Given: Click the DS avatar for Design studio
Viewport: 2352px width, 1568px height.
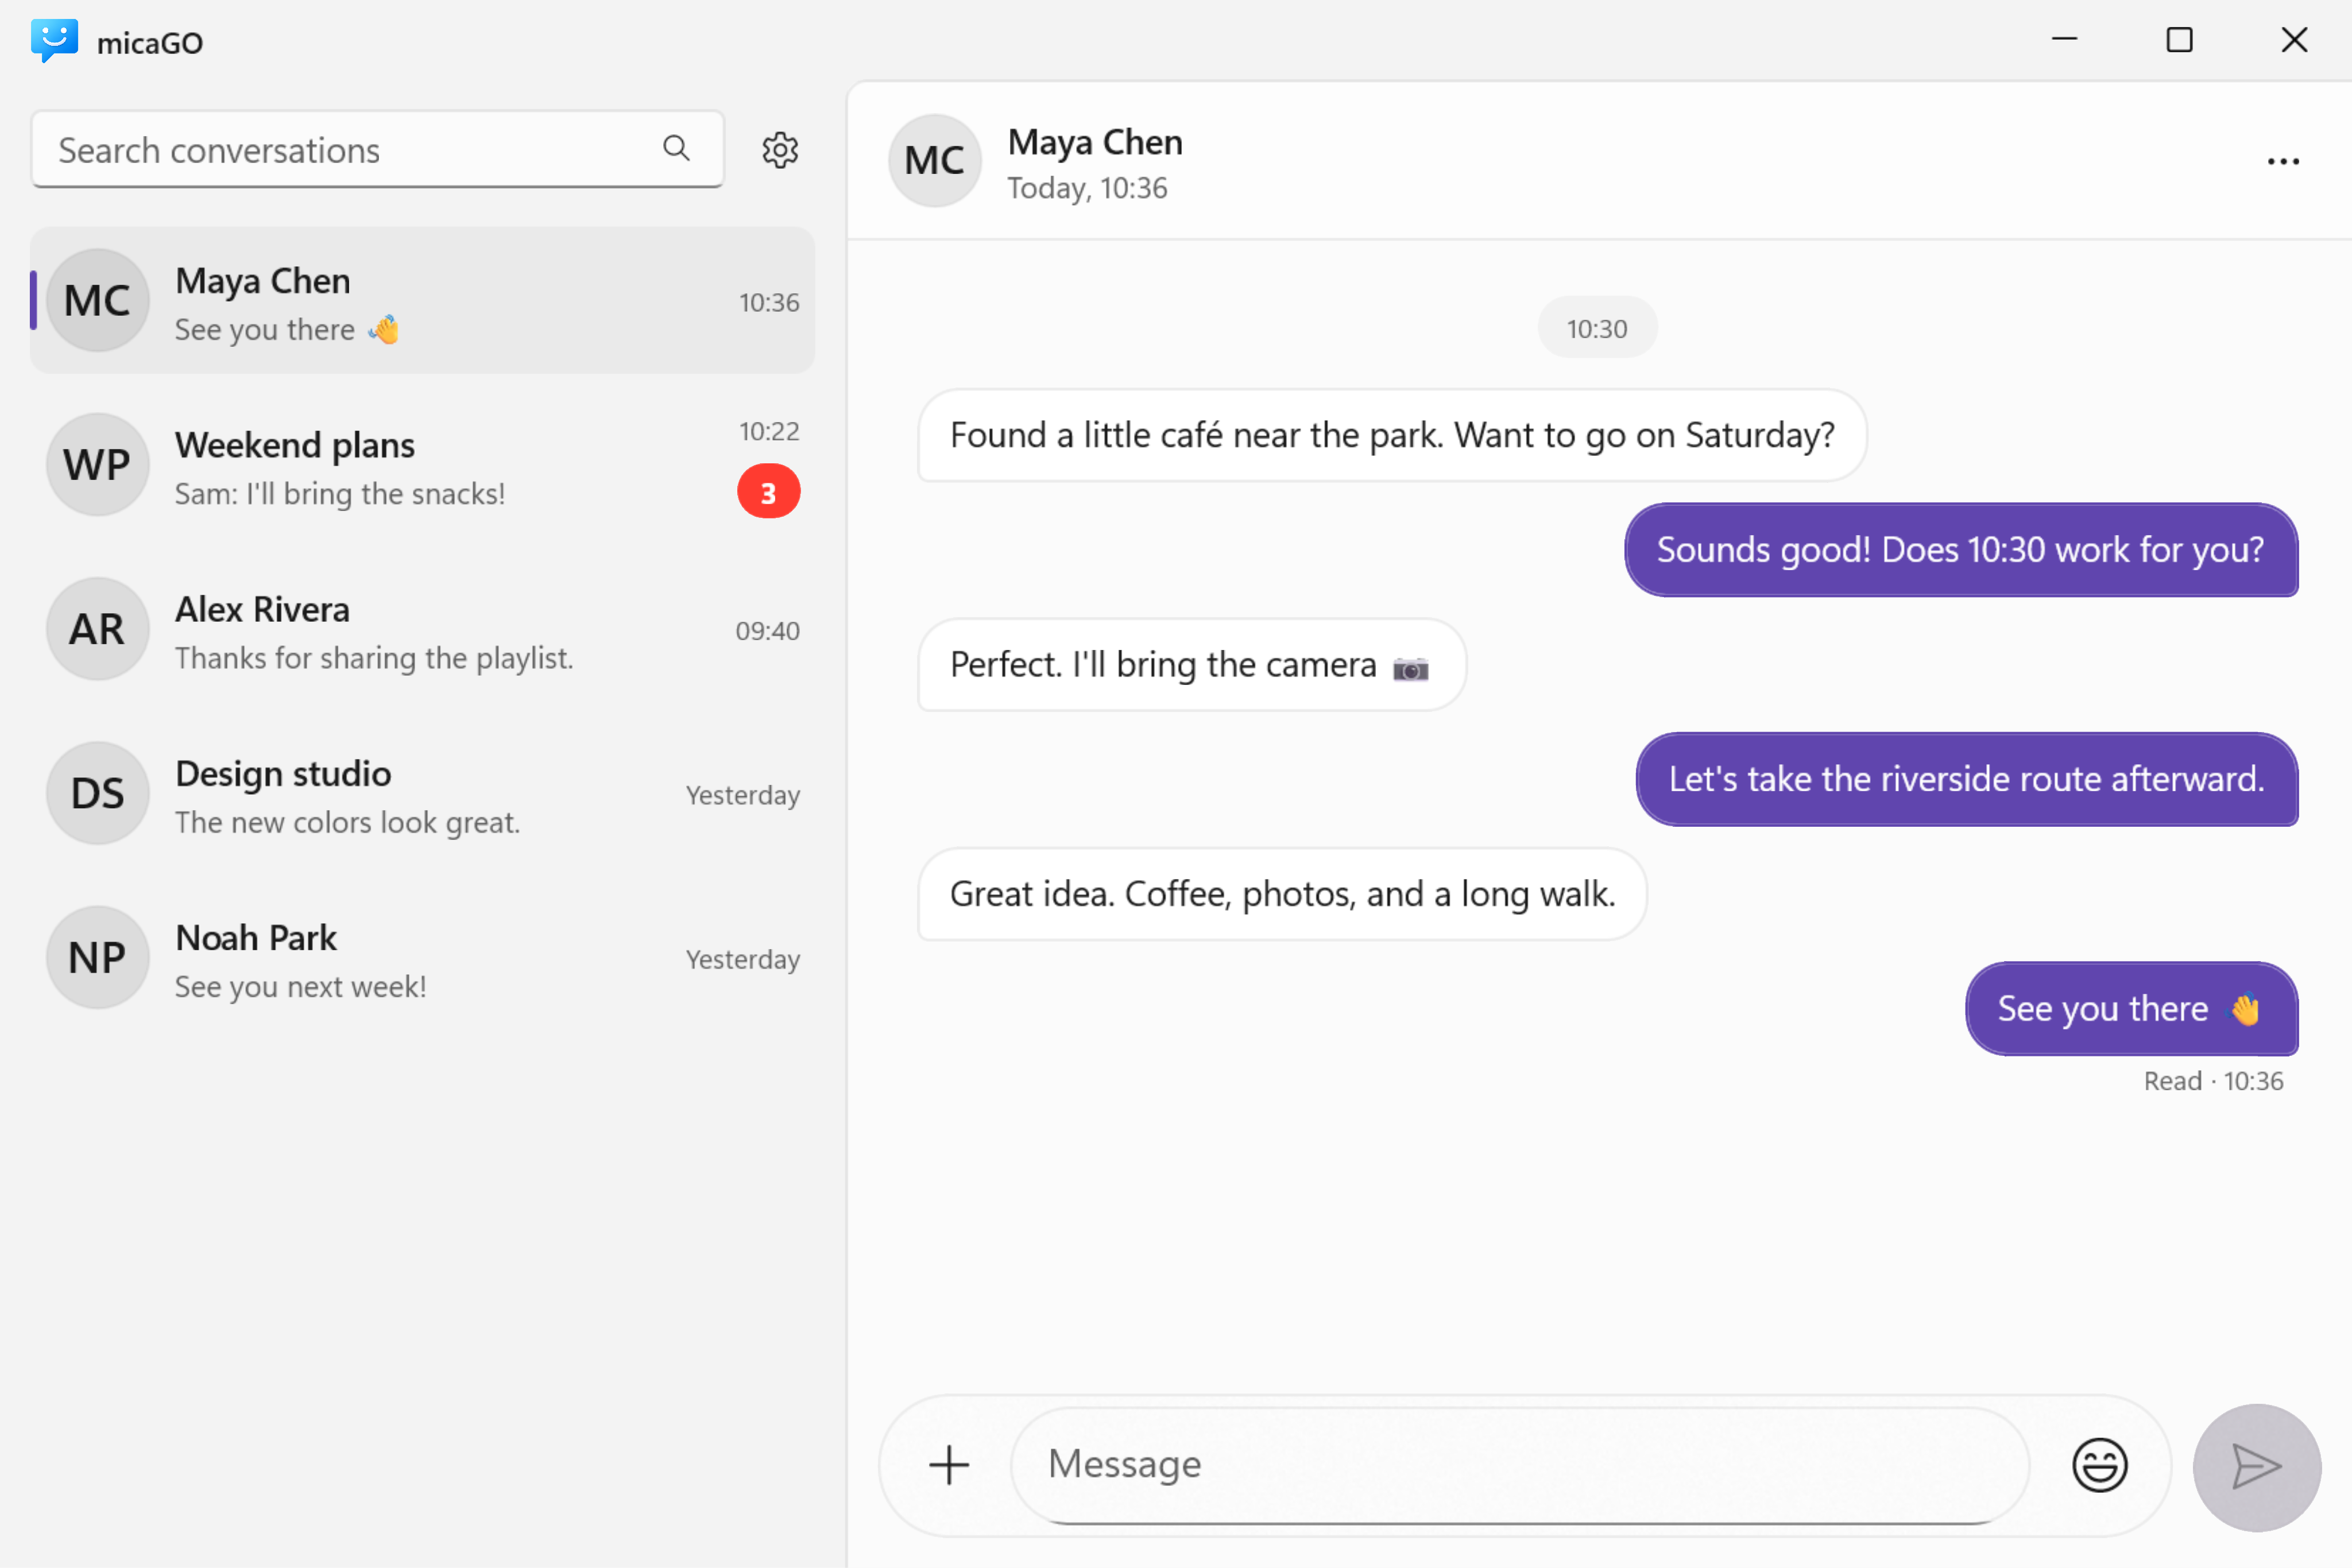Looking at the screenshot, I should coord(98,793).
